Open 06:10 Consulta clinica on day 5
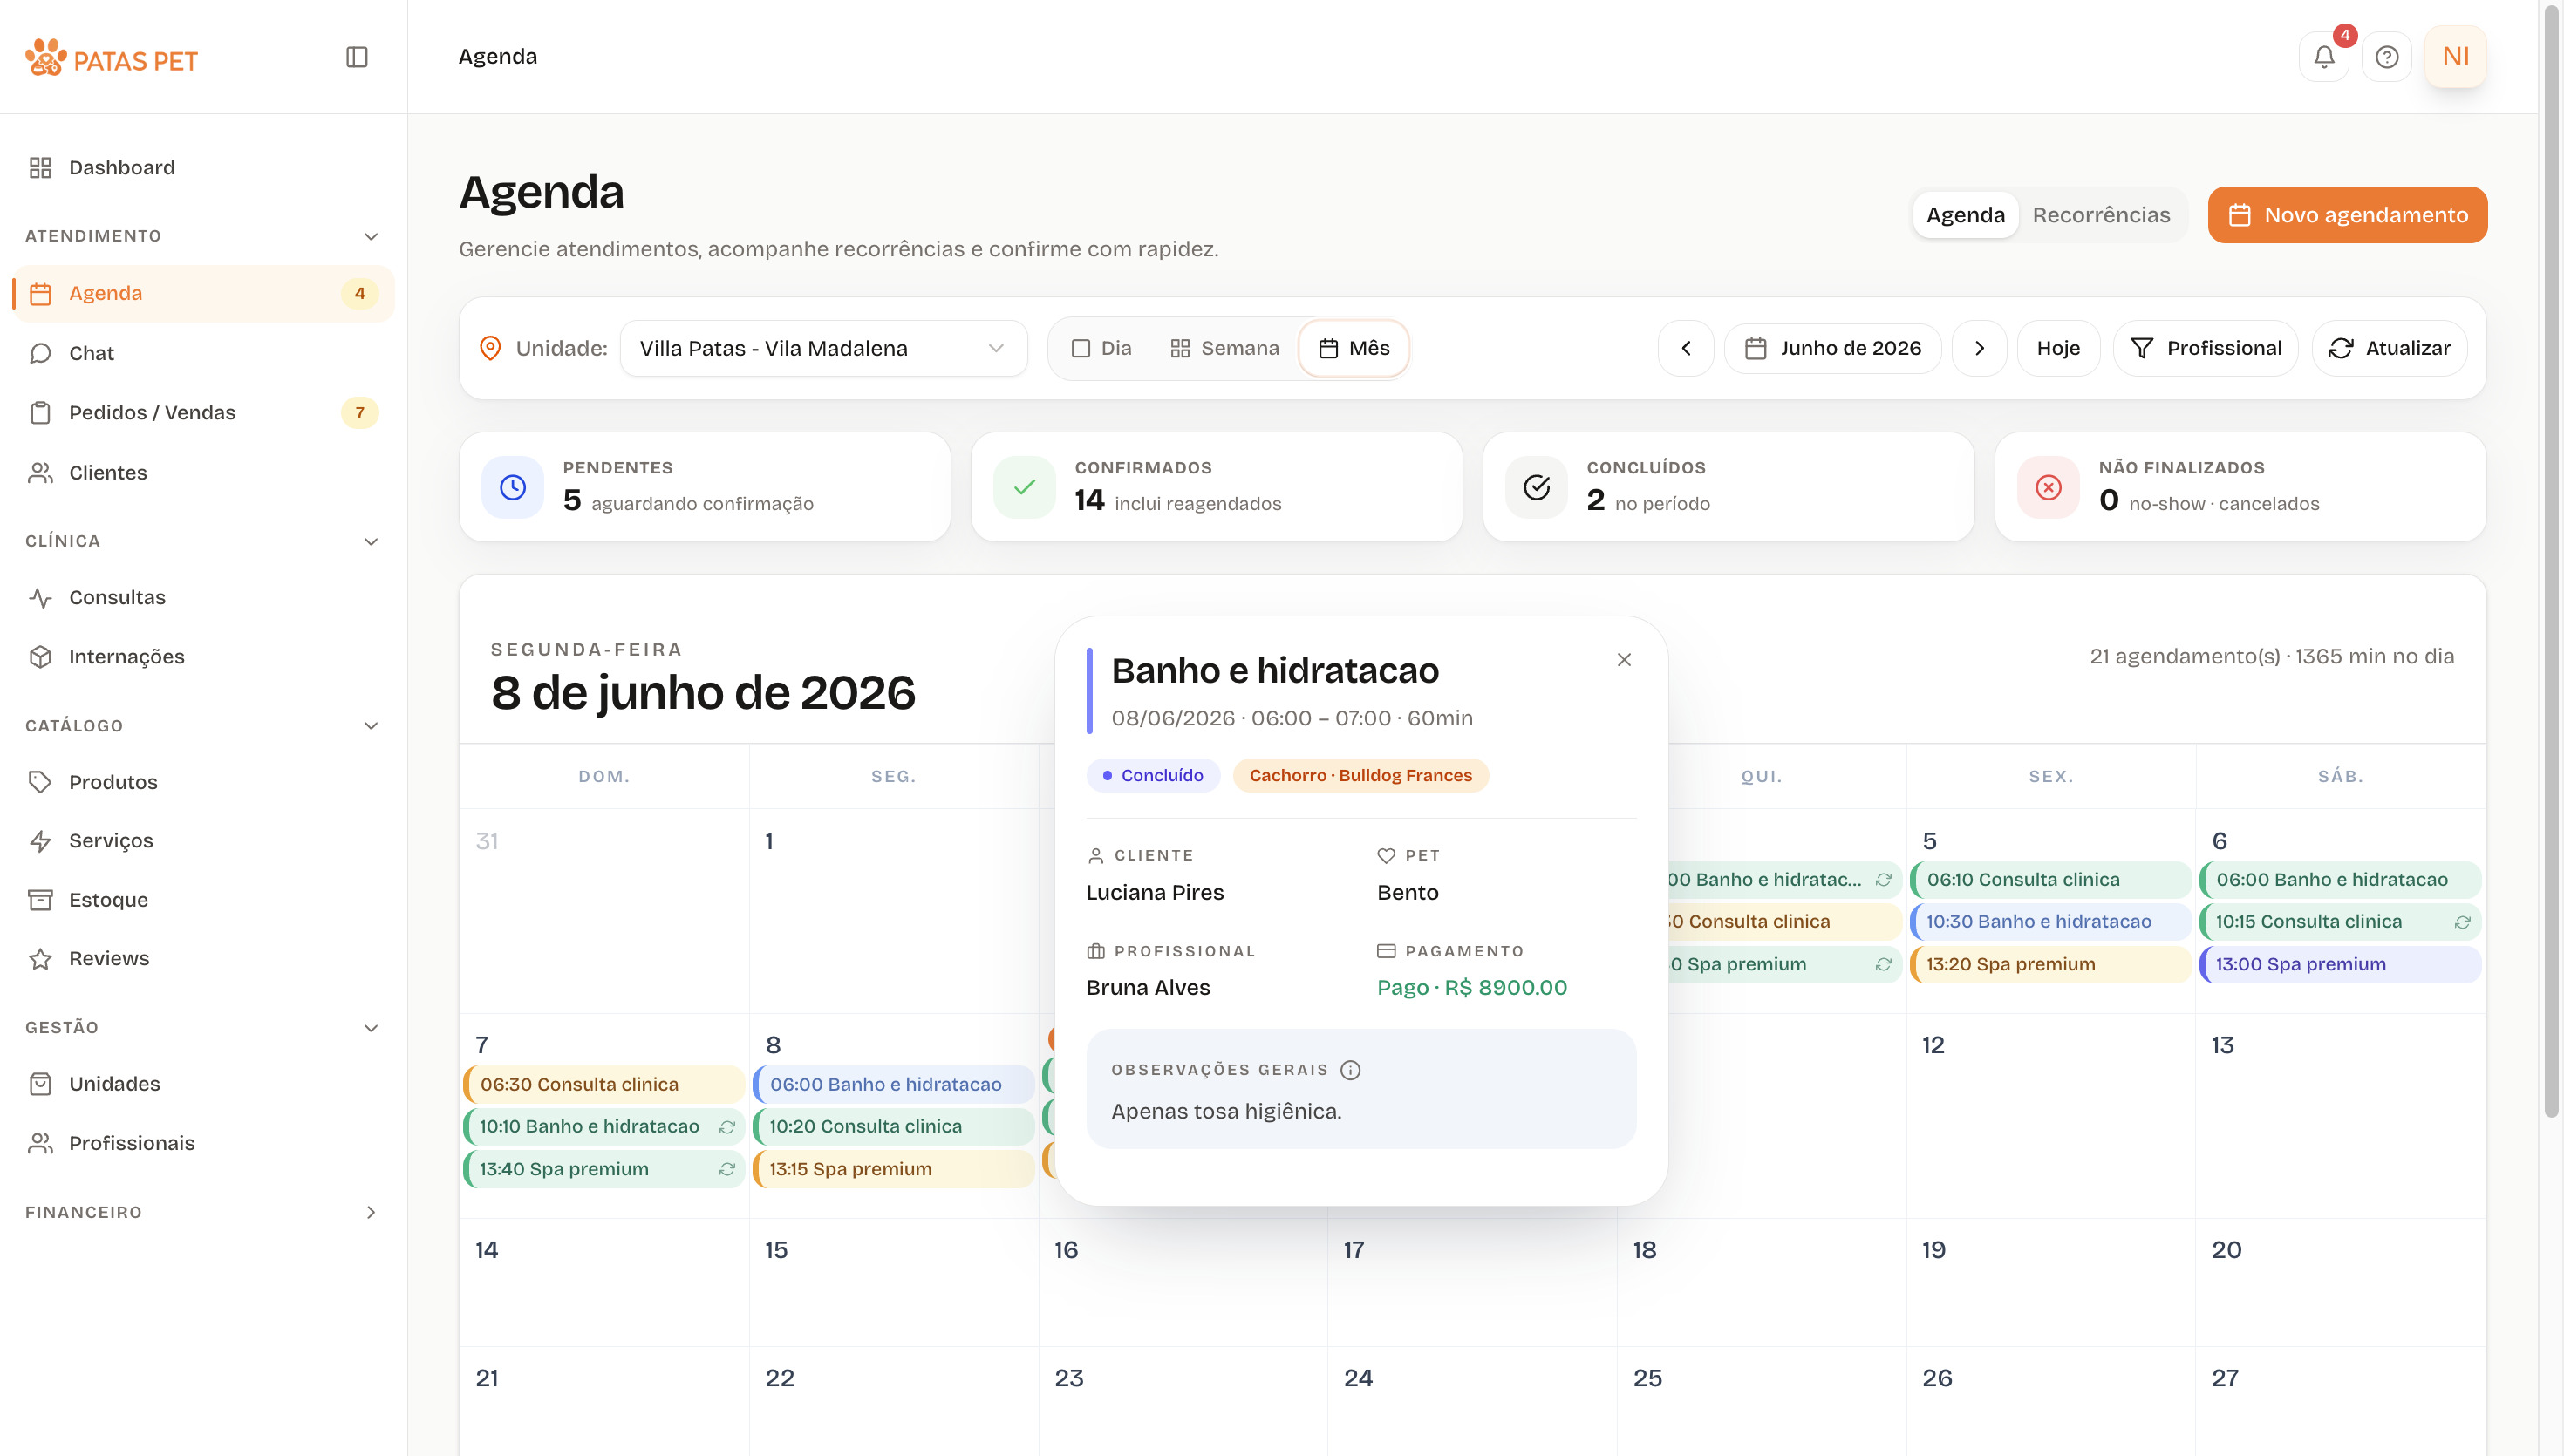2564x1456 pixels. (x=2050, y=879)
